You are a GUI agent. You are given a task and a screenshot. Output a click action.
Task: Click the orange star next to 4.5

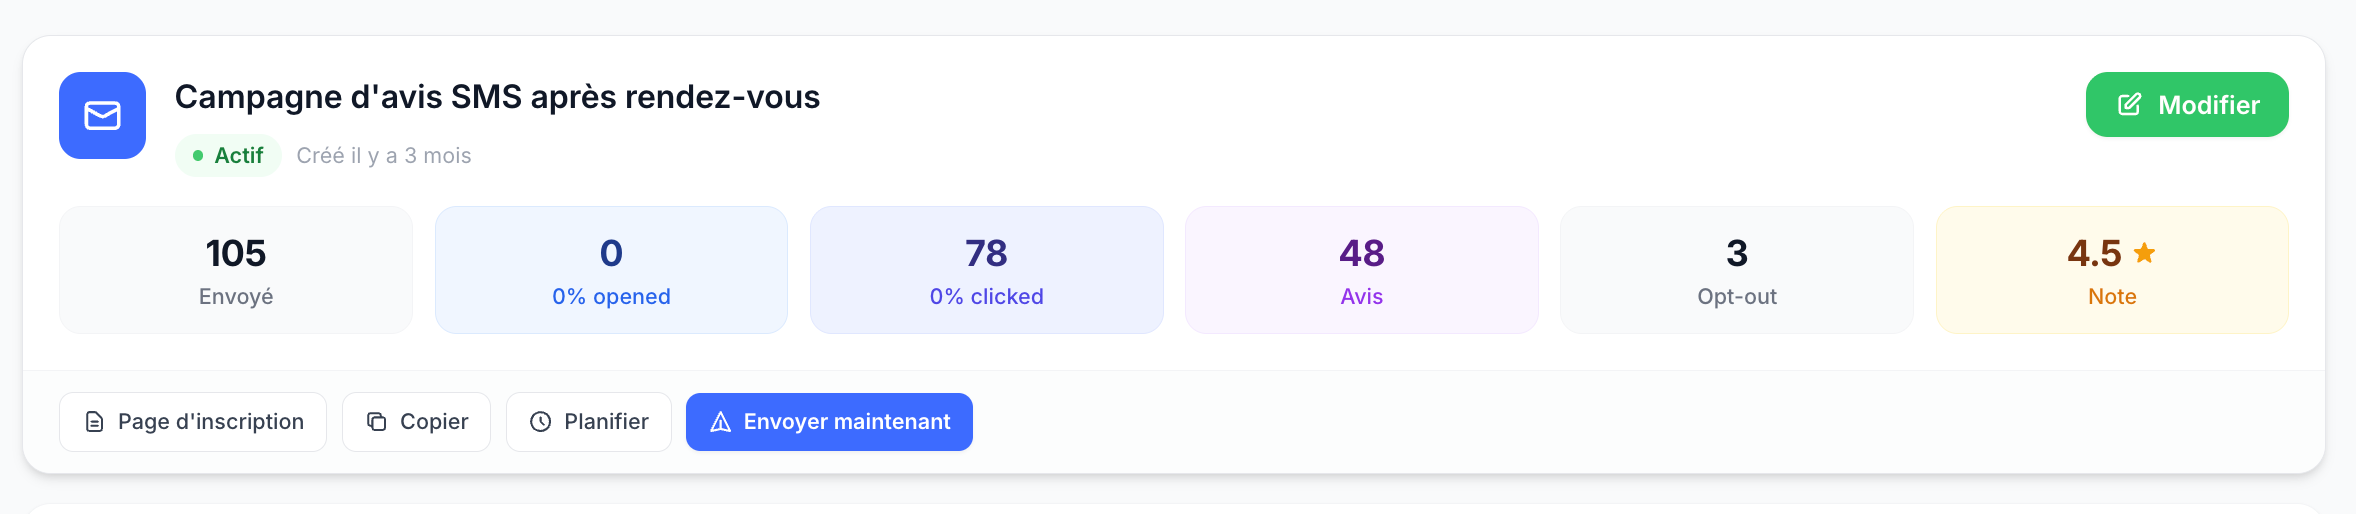pyautogui.click(x=2144, y=252)
